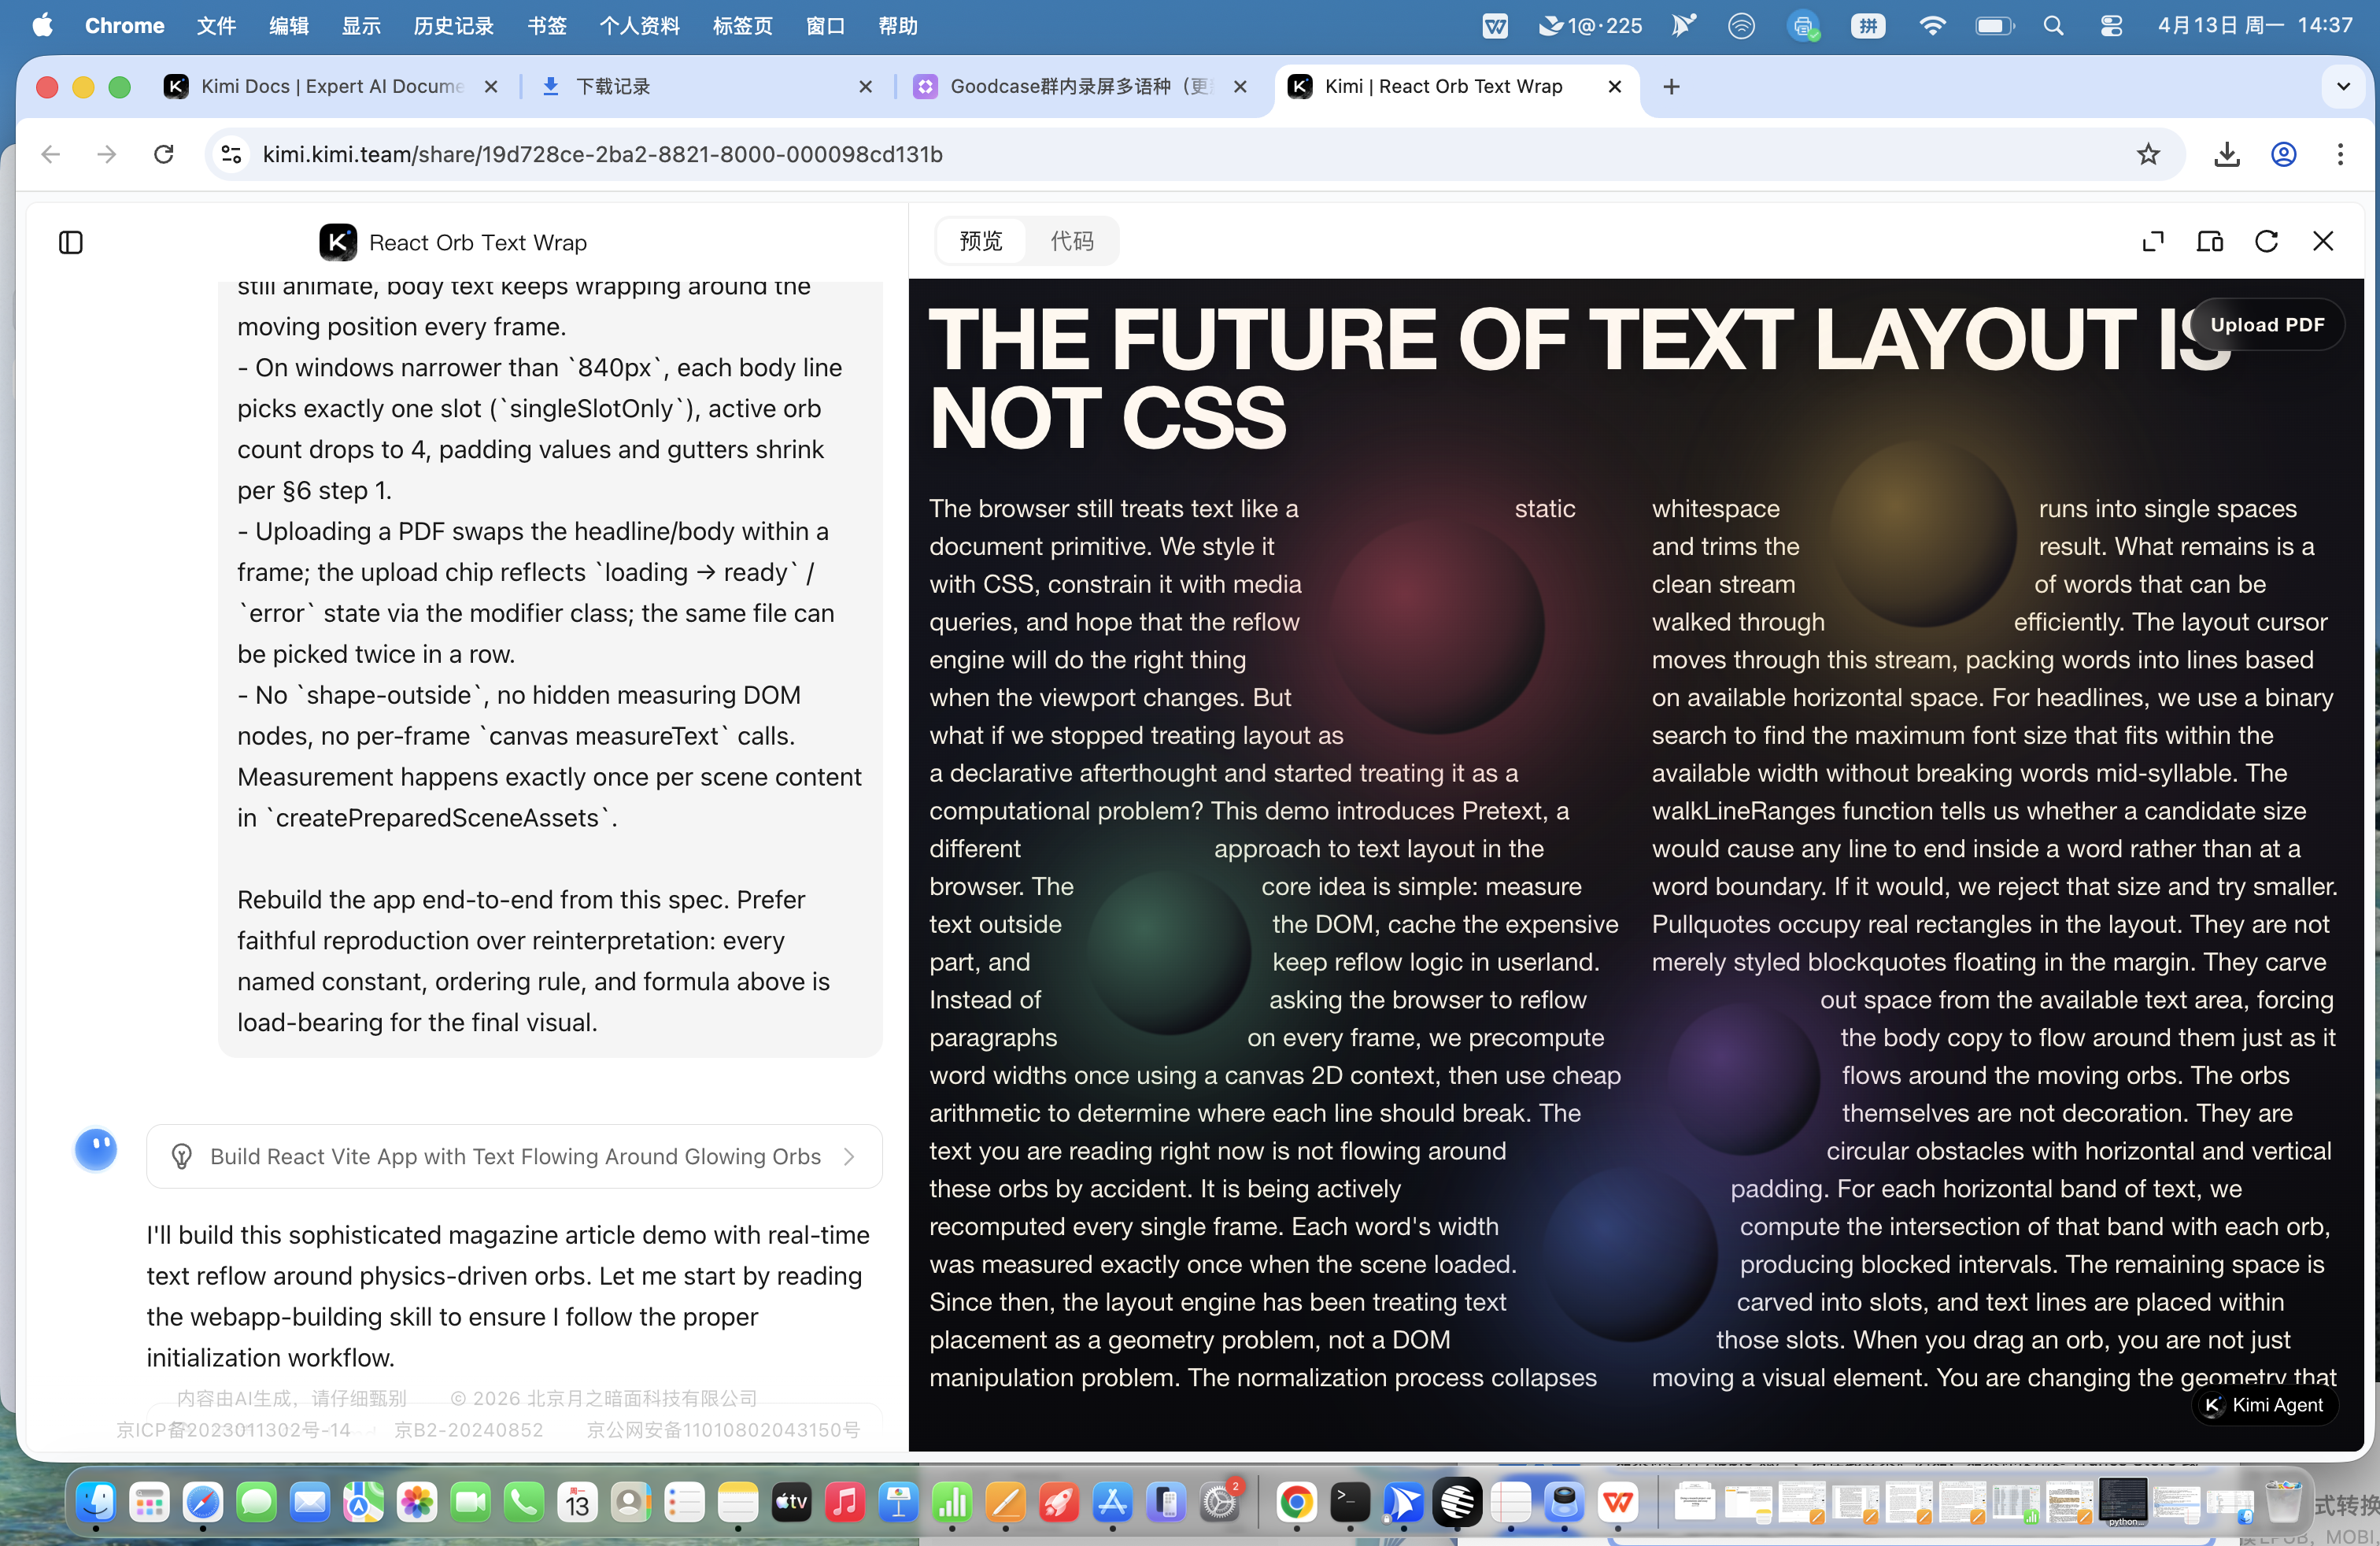Launch Launchpad from the Dock
This screenshot has width=2380, height=1546.
point(149,1503)
